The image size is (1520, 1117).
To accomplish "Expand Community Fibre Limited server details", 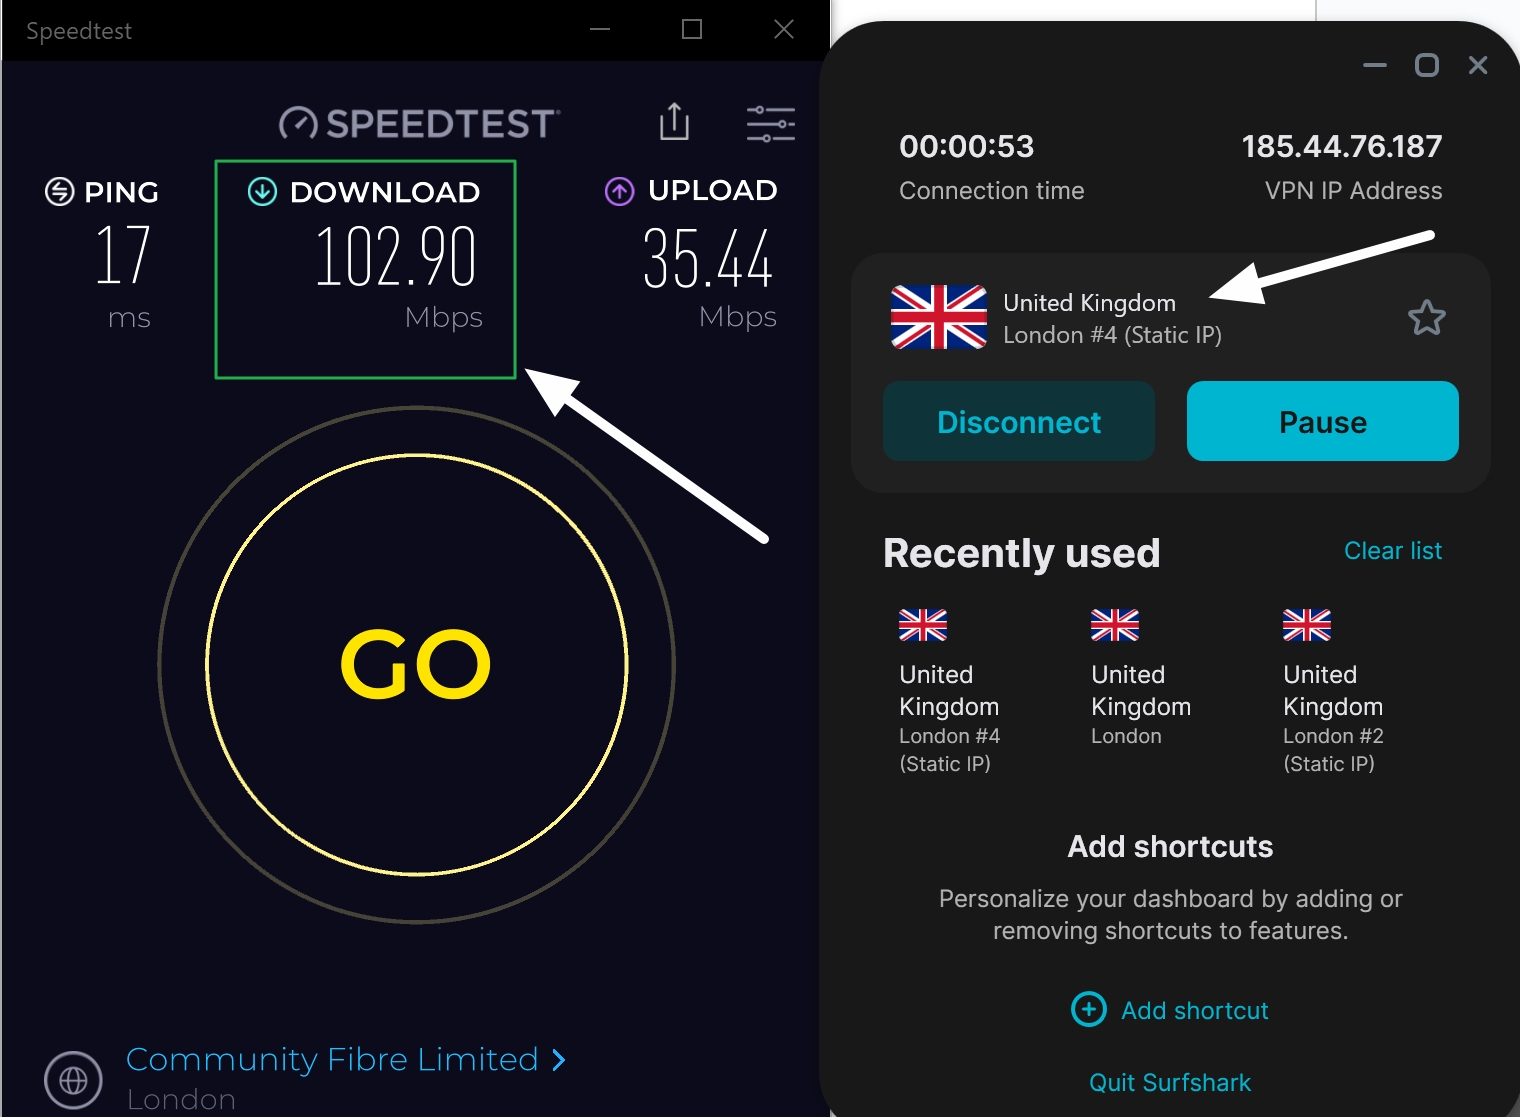I will pos(557,1060).
